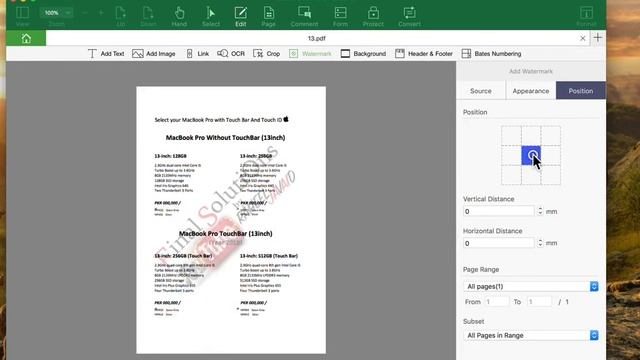Switch to the Source tab

pyautogui.click(x=481, y=91)
